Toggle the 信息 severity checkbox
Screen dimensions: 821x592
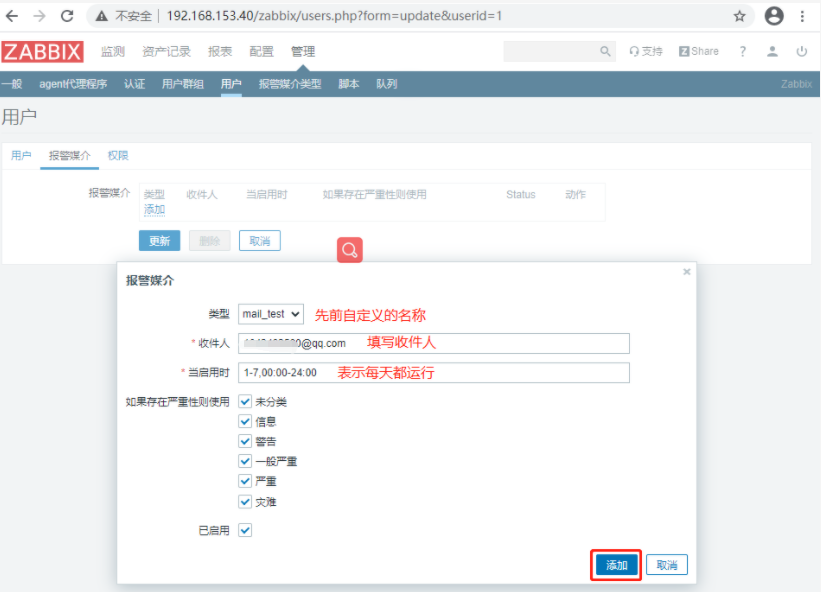pos(245,421)
